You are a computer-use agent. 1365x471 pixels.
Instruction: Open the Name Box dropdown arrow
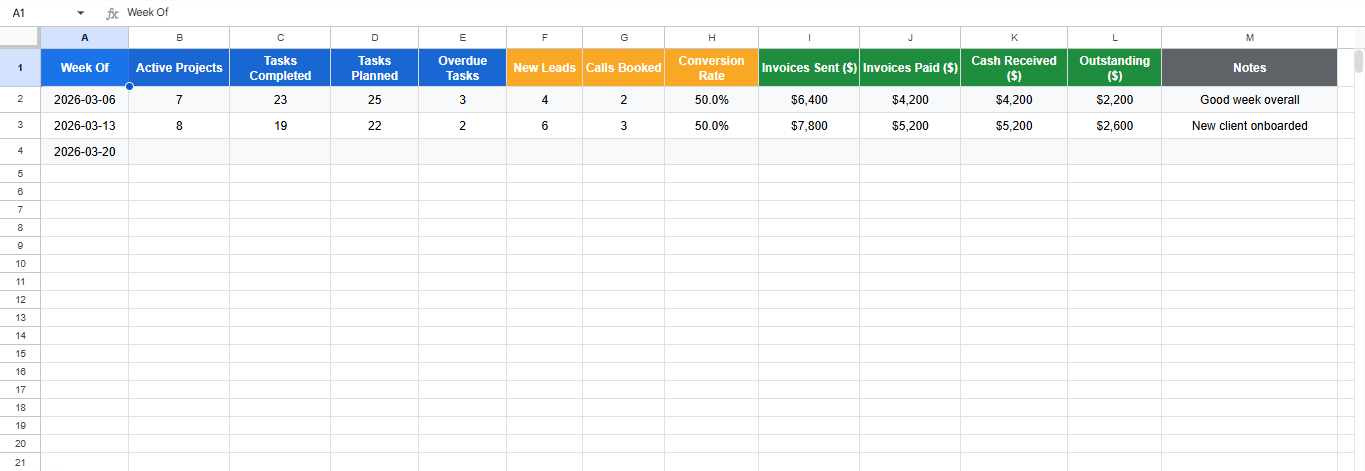(81, 13)
